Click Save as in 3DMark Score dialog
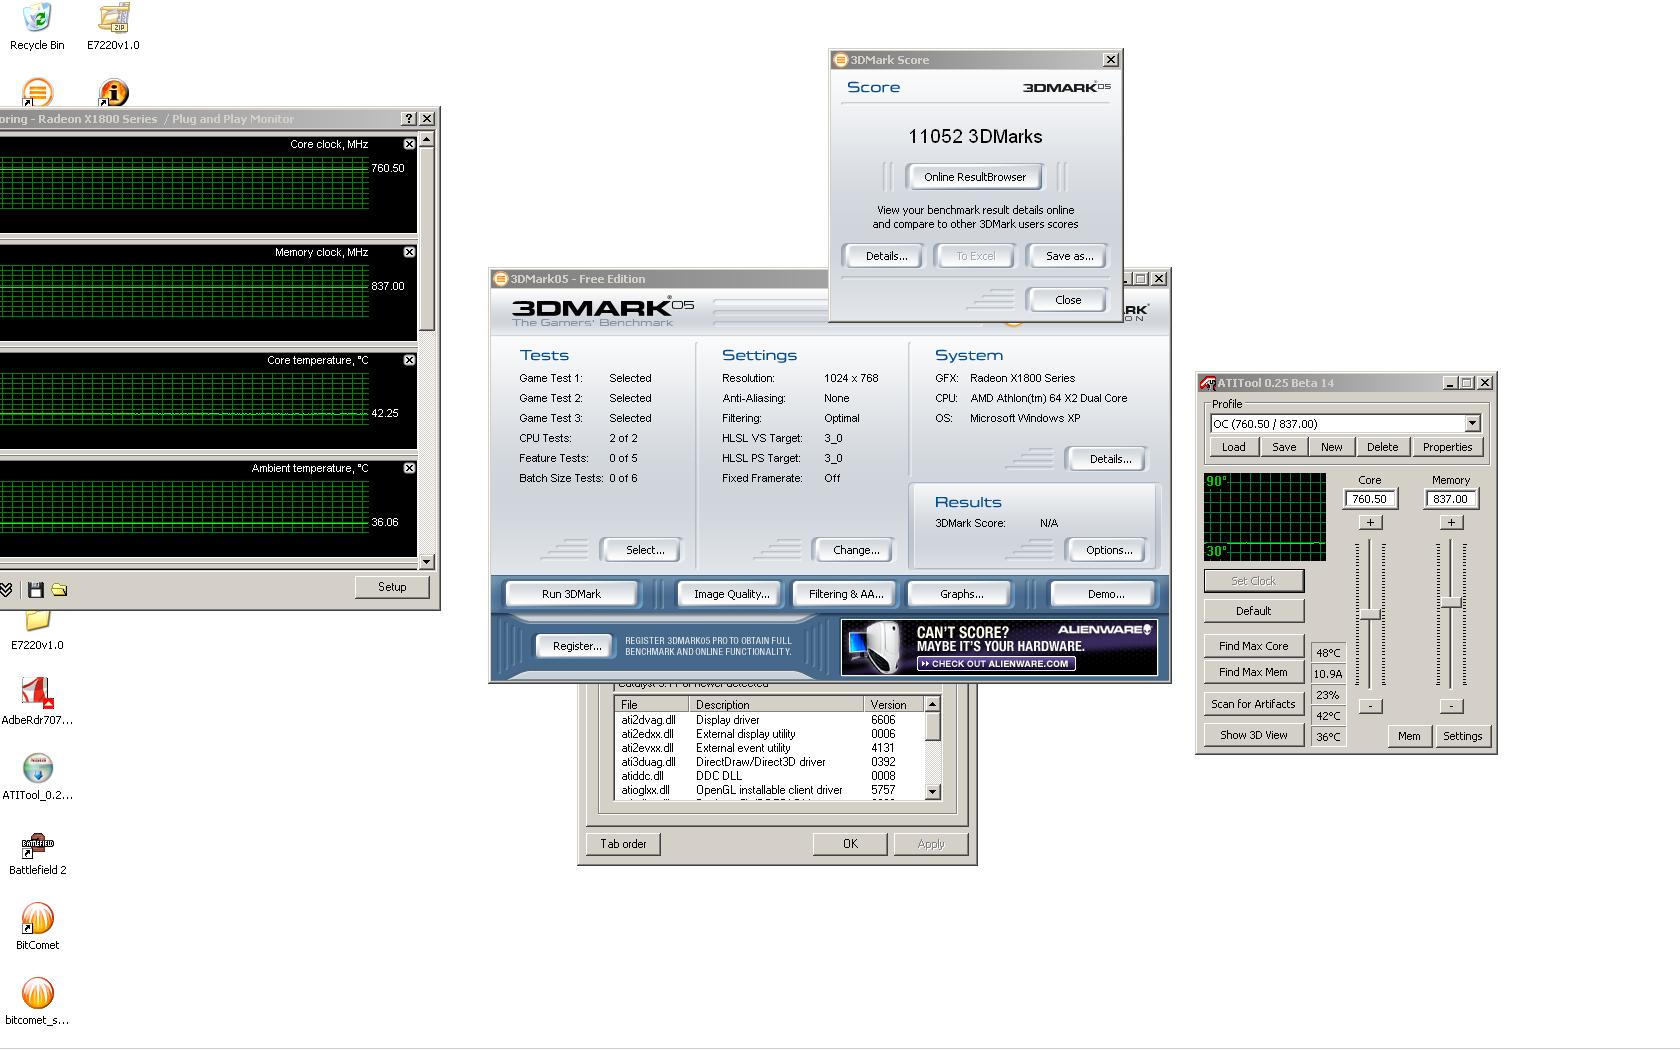The image size is (1680, 1050). 1069,256
